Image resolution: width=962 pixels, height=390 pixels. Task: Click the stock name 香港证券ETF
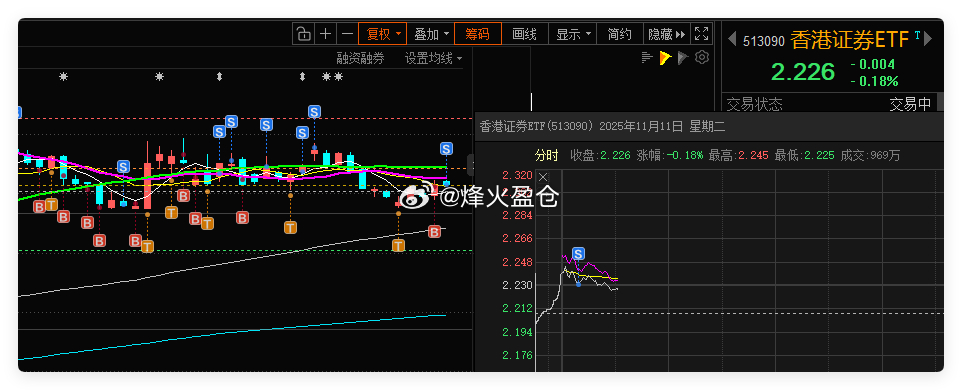click(850, 40)
